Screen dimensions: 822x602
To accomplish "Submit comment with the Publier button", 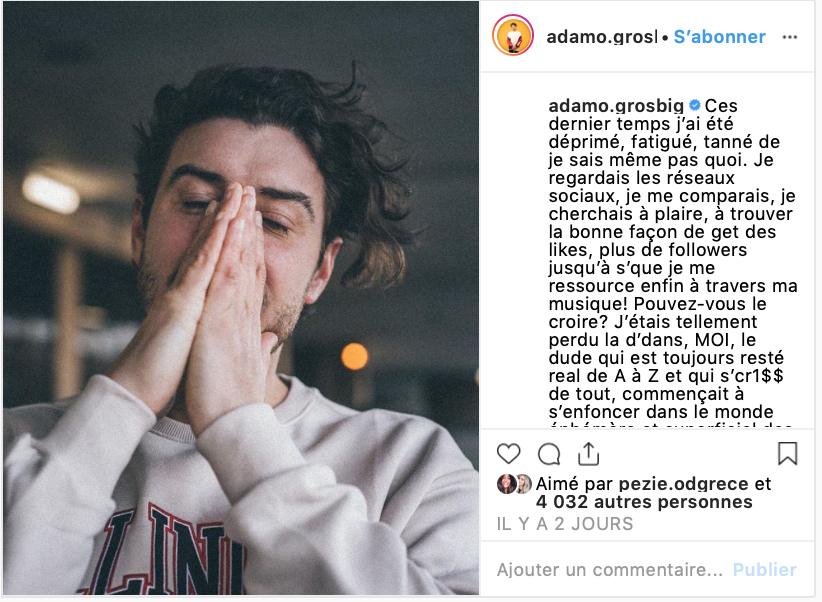I will click(765, 569).
